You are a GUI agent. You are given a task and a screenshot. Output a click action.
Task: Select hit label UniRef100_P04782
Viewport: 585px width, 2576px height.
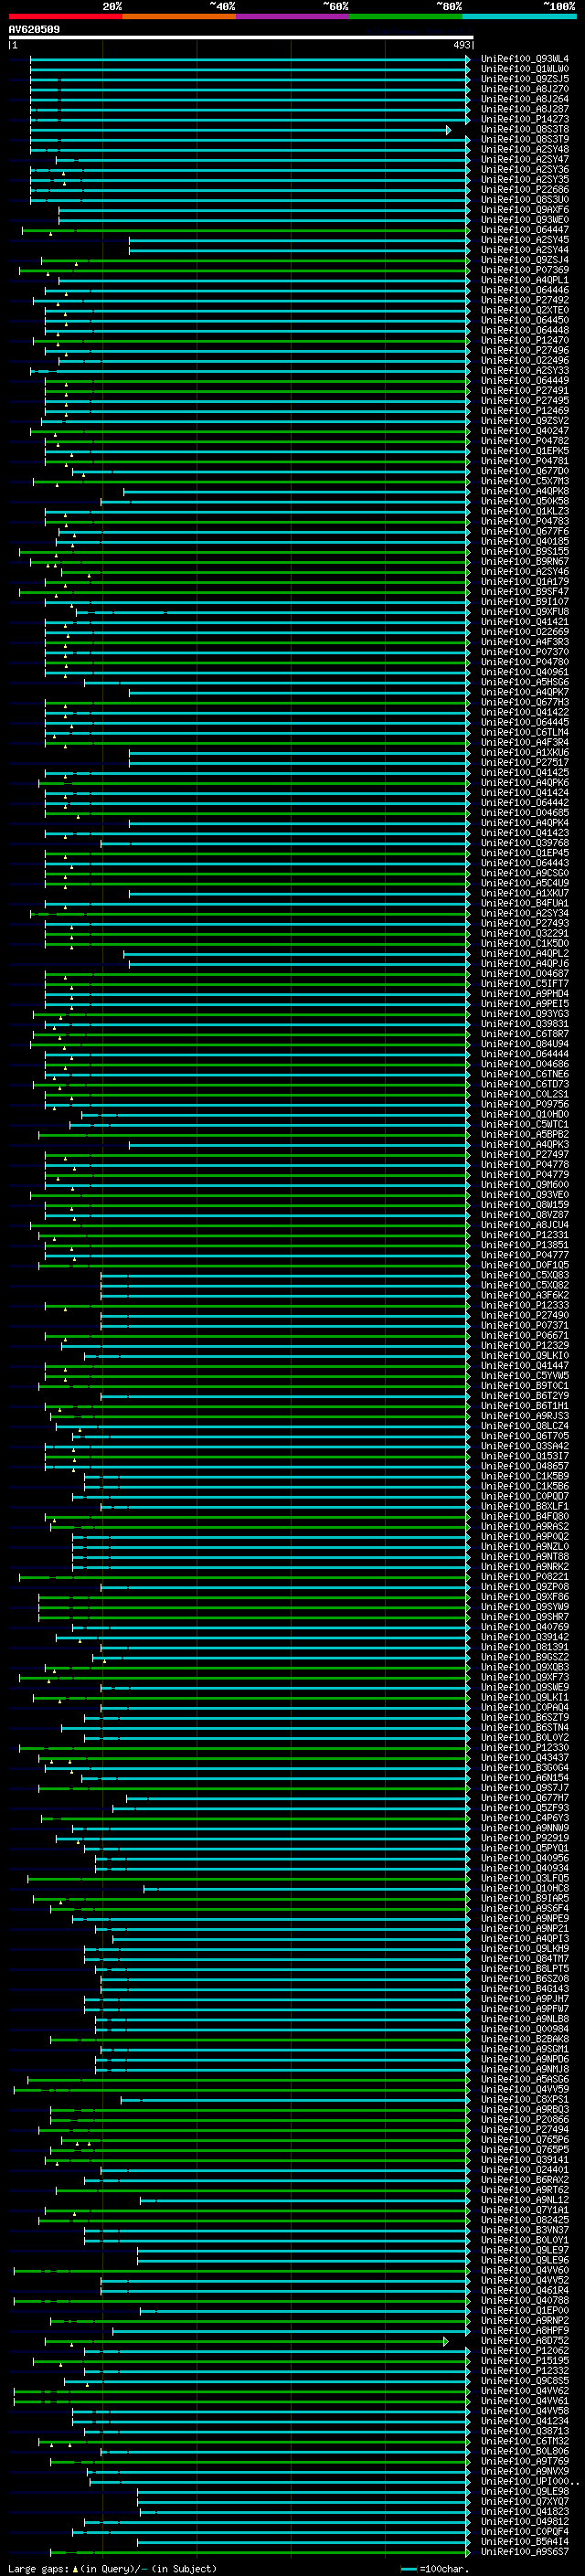(x=524, y=441)
